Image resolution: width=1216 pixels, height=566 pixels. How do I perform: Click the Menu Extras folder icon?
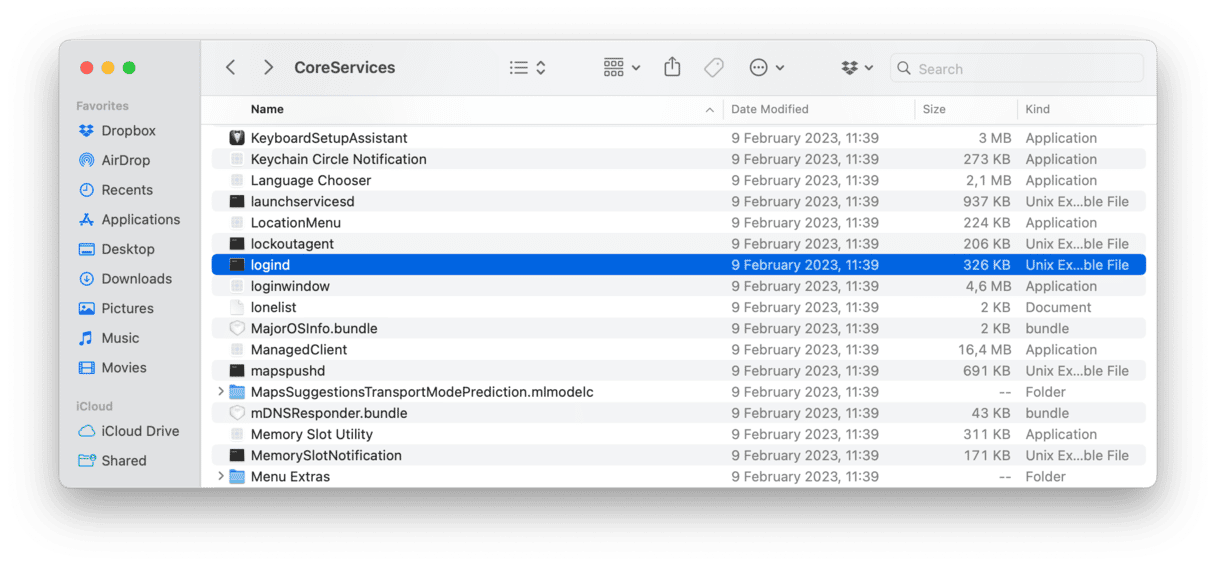(x=237, y=477)
